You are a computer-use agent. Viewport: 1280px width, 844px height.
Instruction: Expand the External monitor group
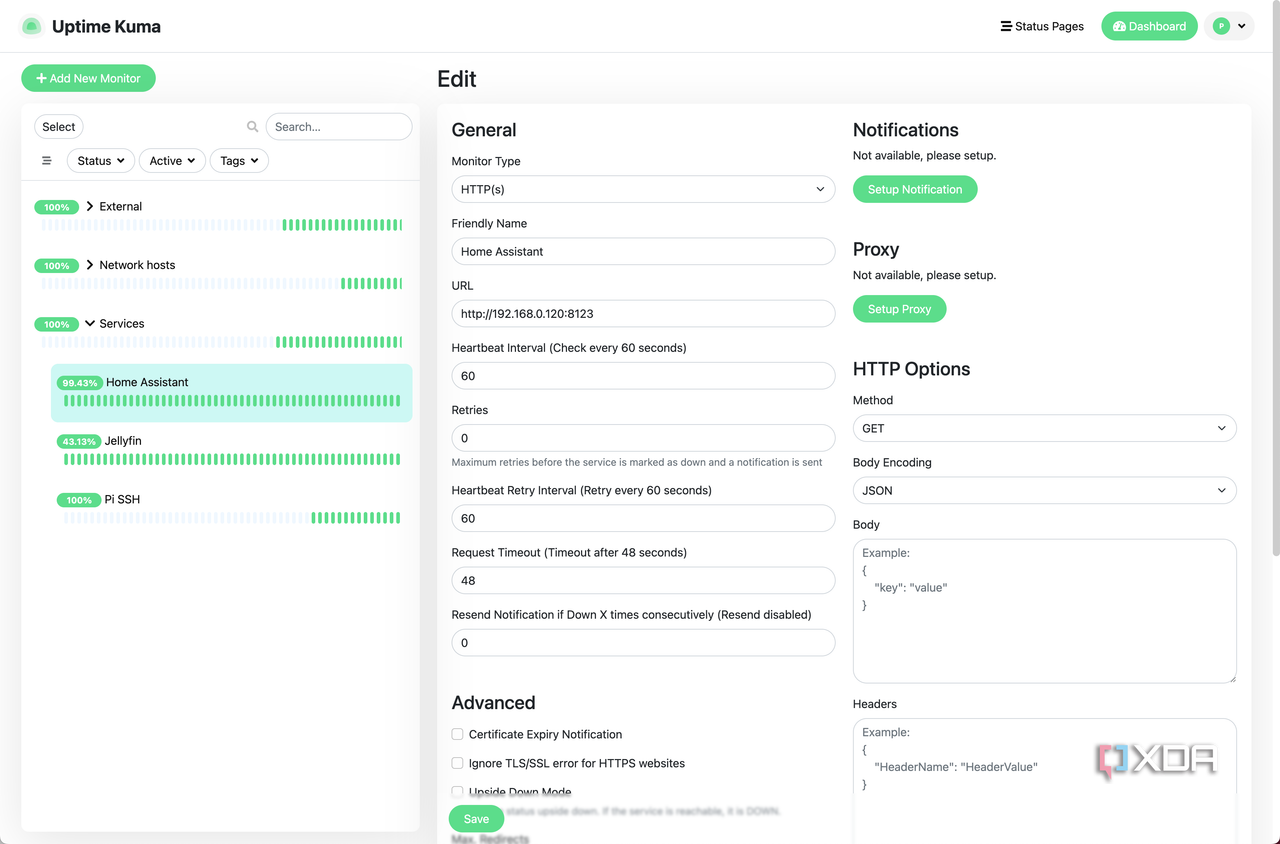90,206
